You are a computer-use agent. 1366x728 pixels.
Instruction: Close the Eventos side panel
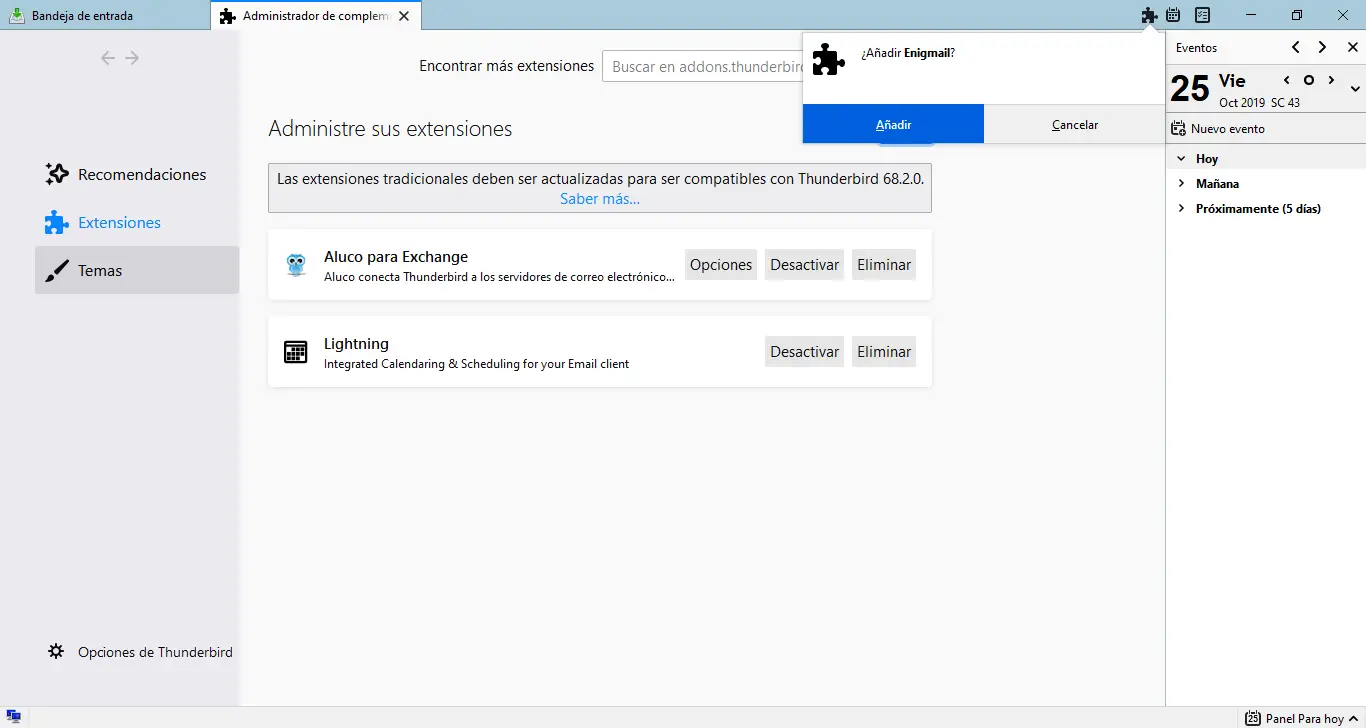(1351, 47)
